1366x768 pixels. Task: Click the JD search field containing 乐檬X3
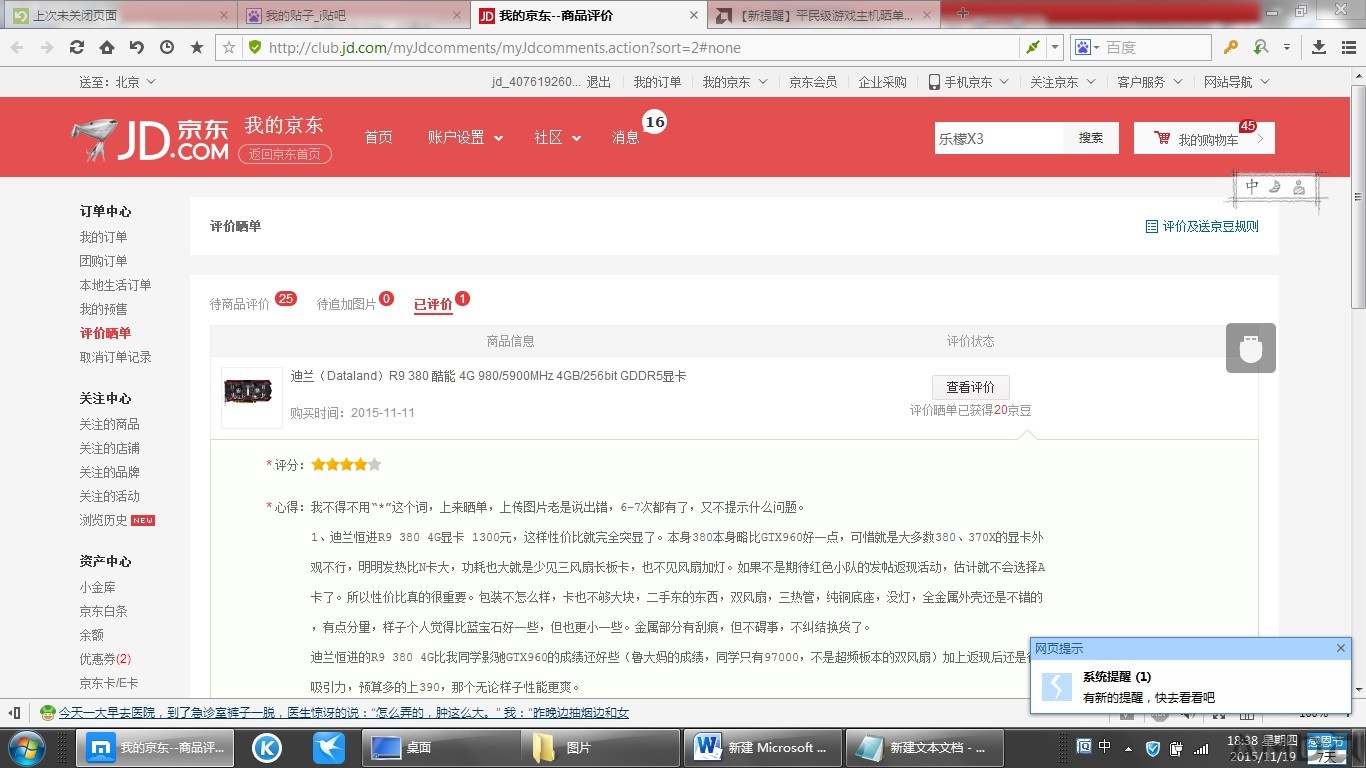pos(998,138)
